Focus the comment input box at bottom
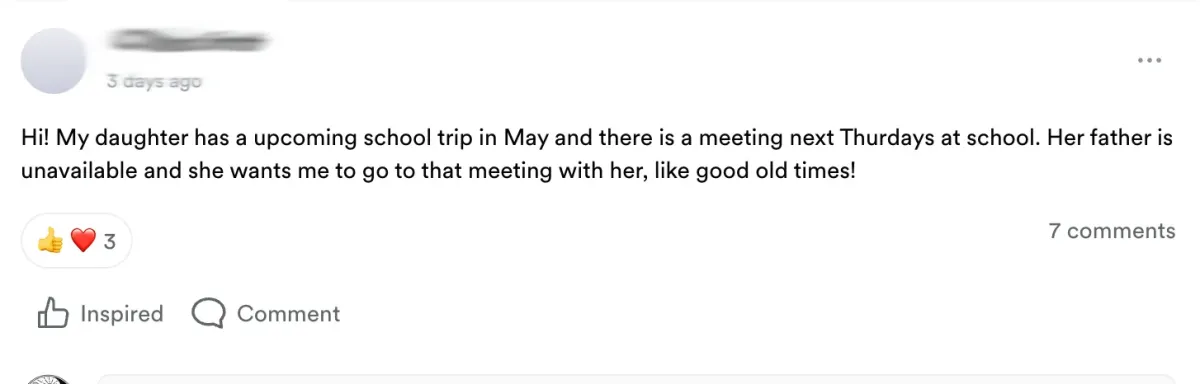Screen dimensions: 1200x384 tap(636, 380)
